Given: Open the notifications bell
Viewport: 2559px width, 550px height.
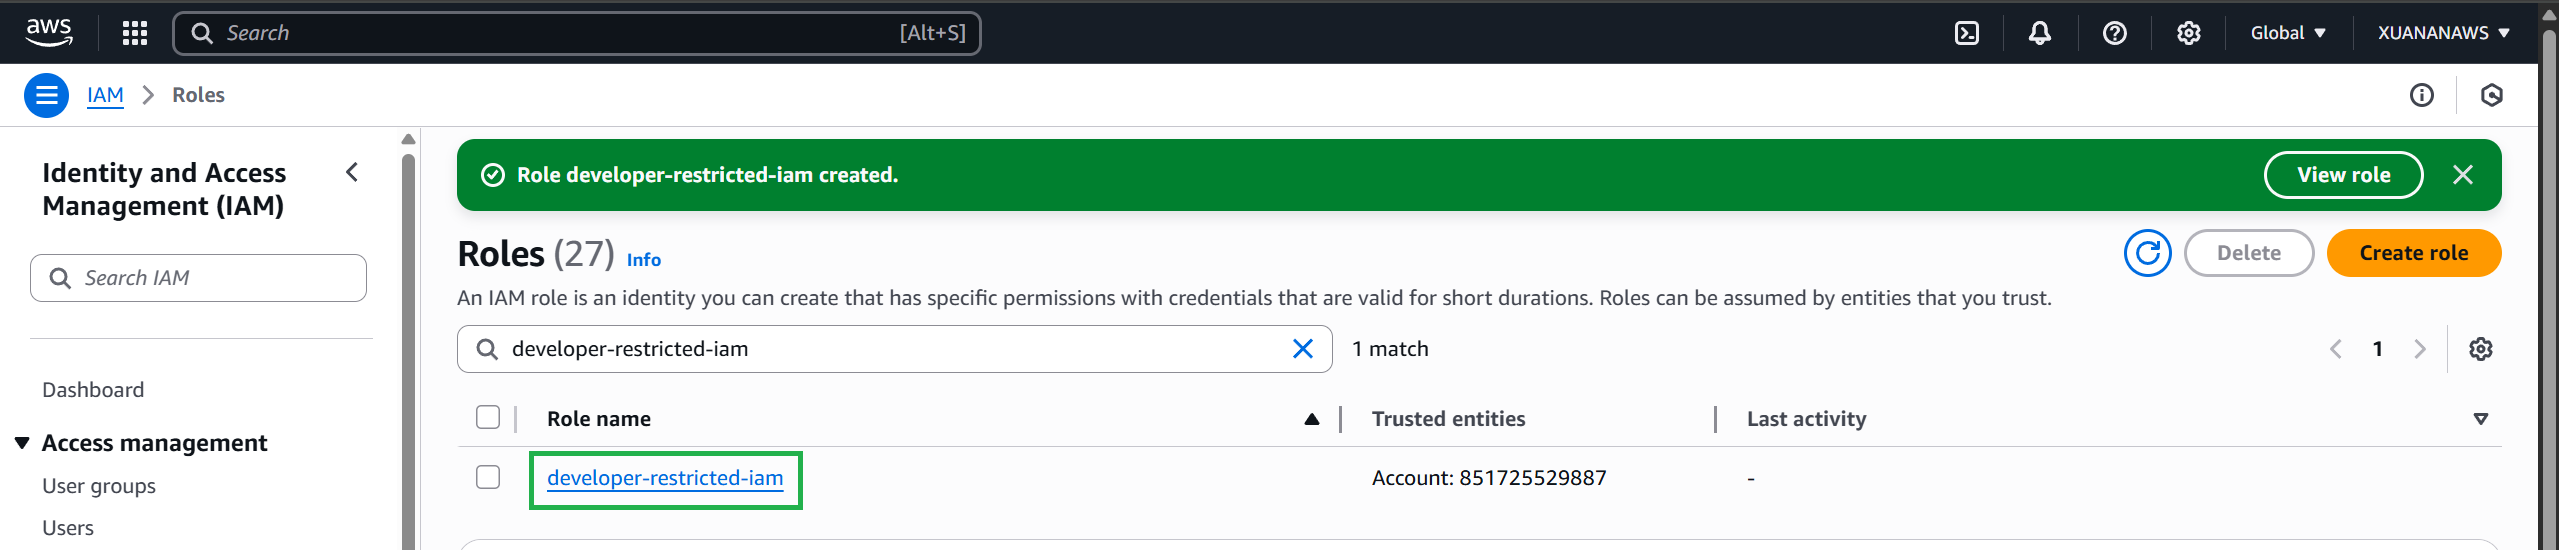Looking at the screenshot, I should (x=2040, y=33).
